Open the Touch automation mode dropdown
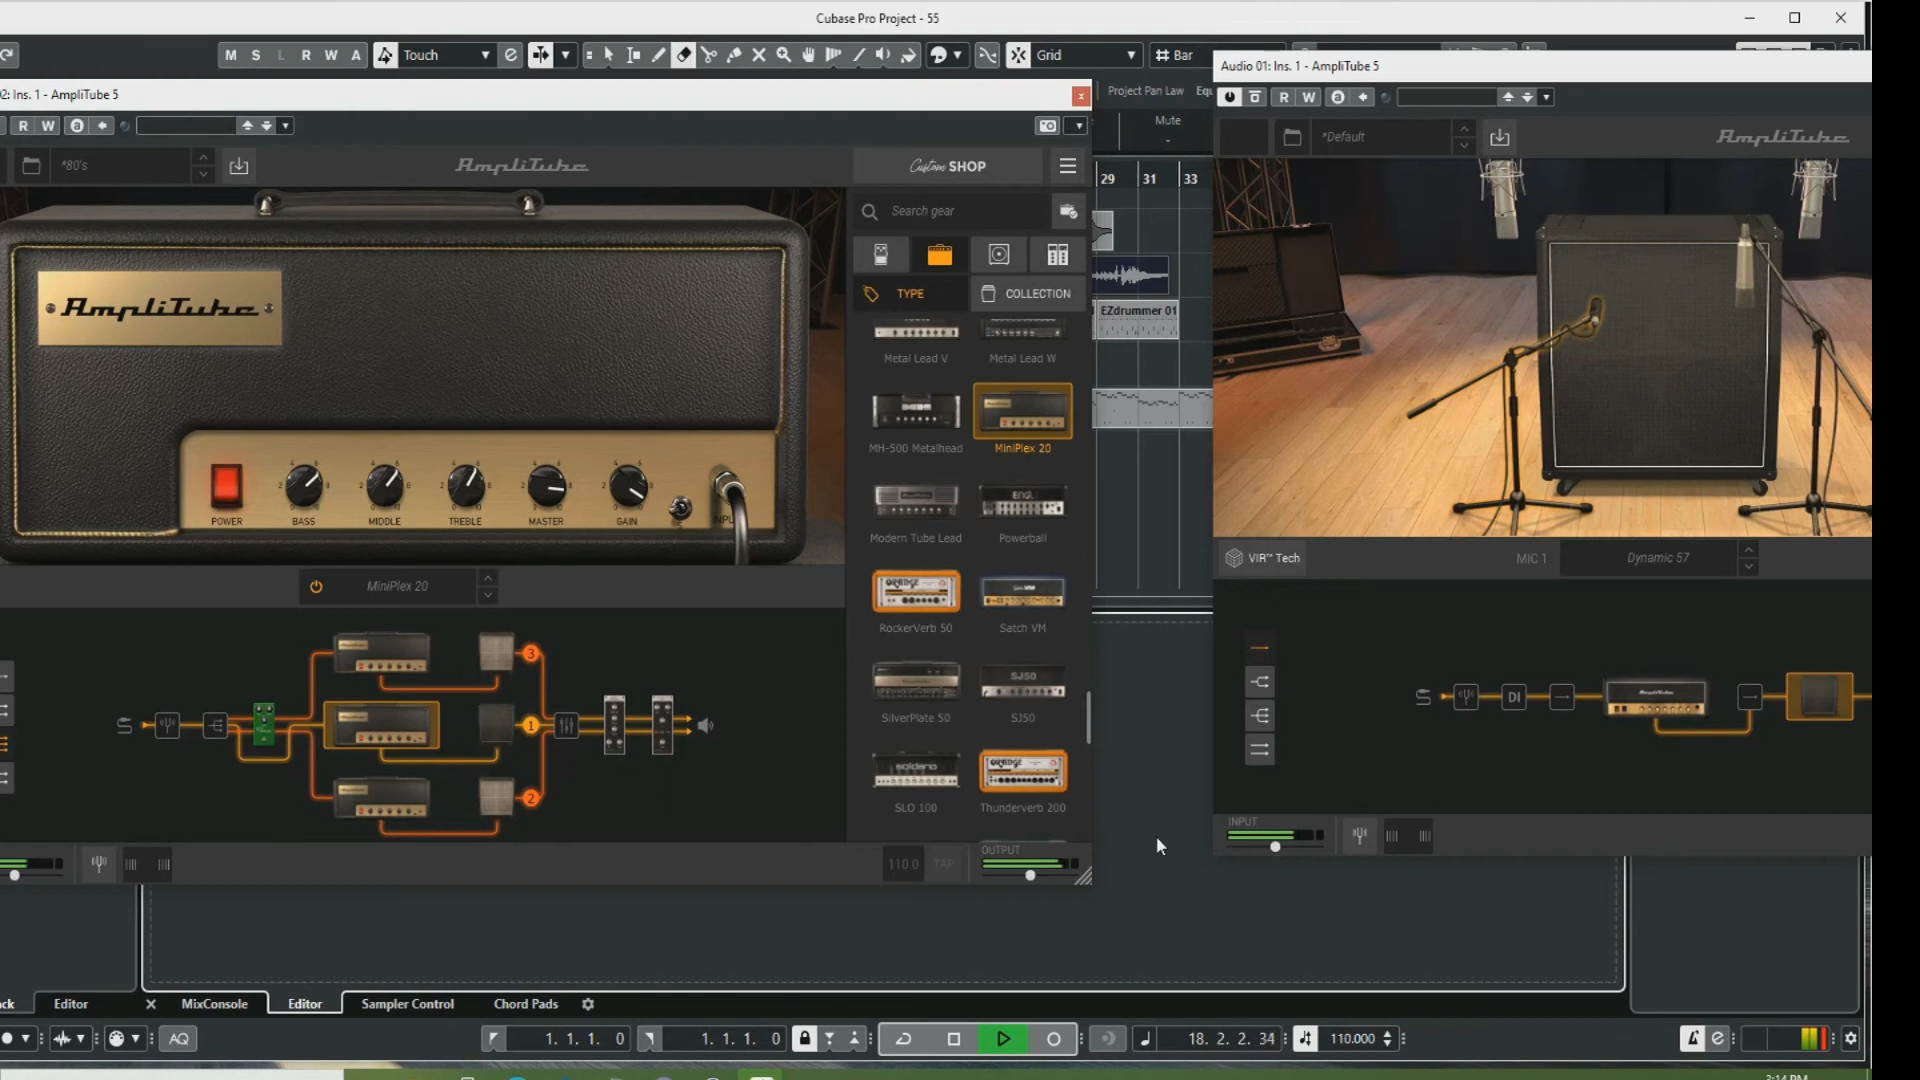1920x1080 pixels. point(447,55)
